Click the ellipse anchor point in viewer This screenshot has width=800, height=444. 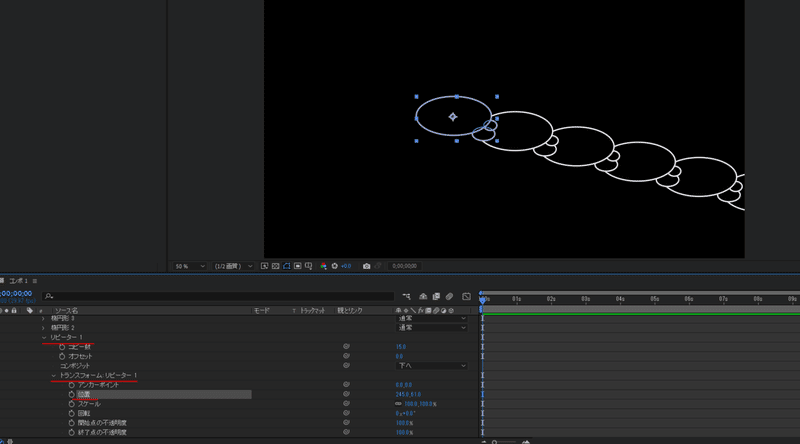(x=453, y=117)
